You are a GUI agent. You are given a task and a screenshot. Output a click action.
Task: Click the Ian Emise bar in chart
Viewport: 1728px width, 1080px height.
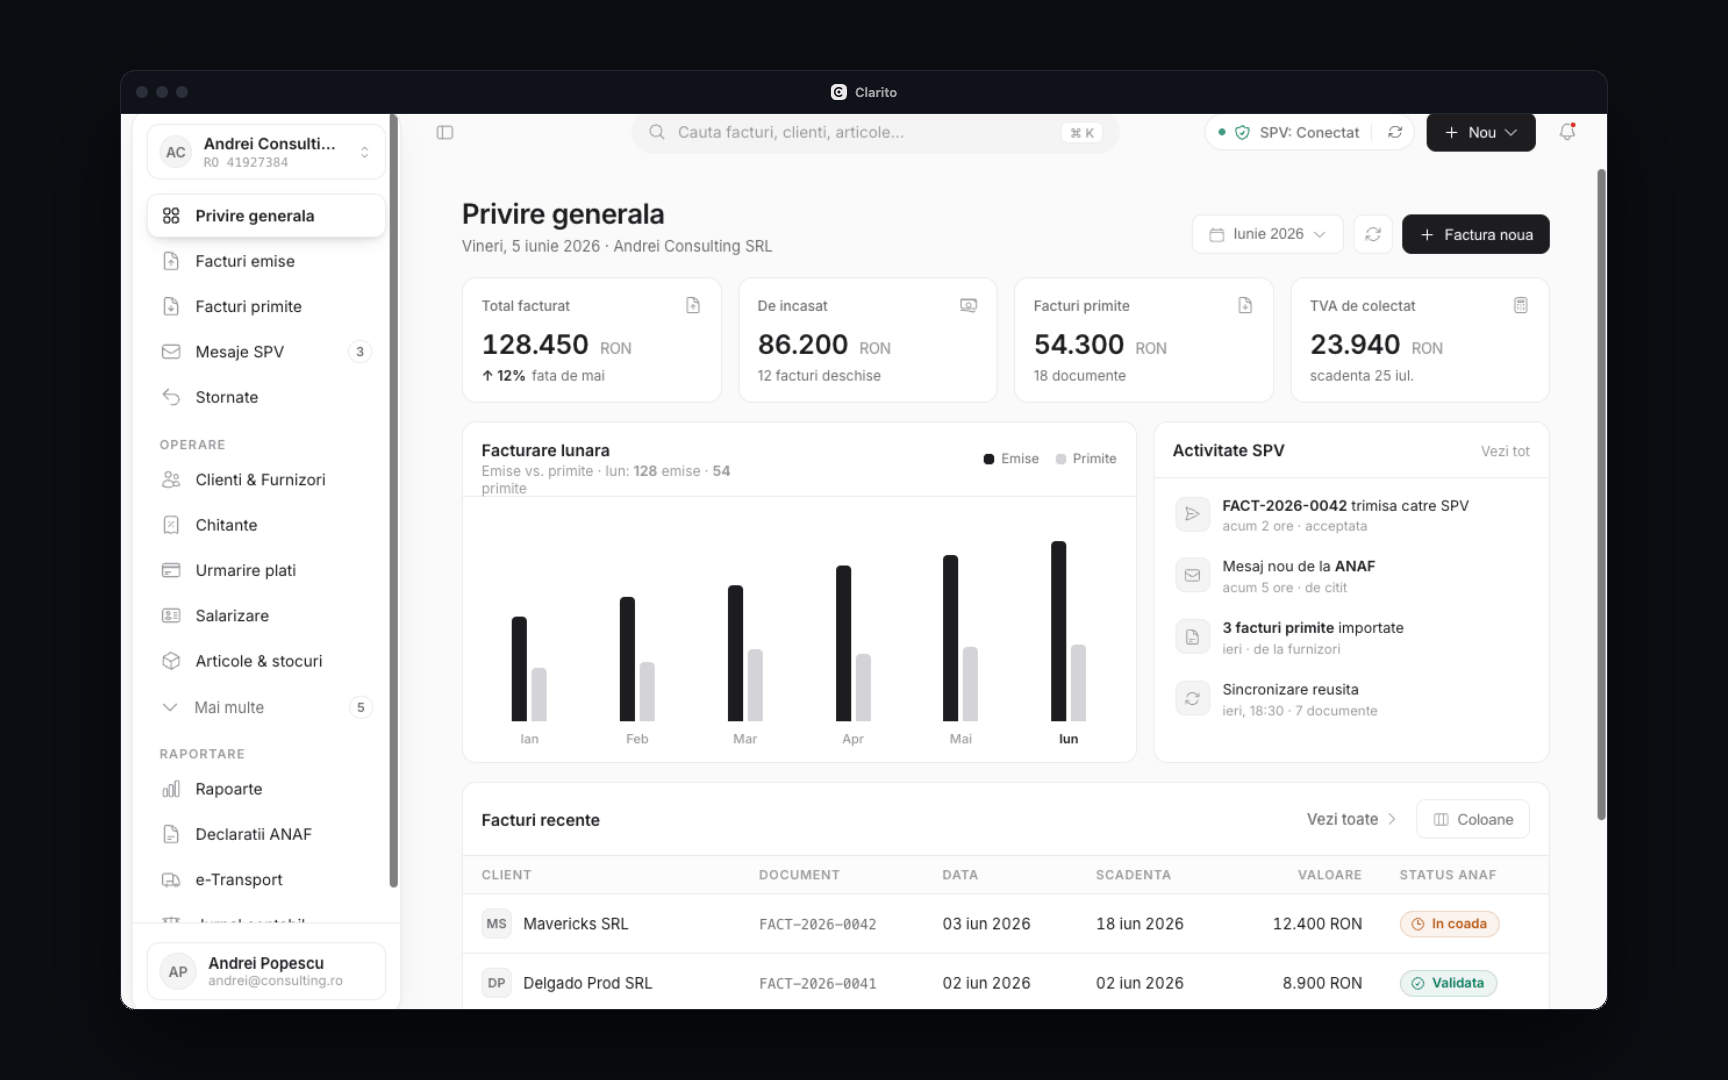(x=519, y=669)
